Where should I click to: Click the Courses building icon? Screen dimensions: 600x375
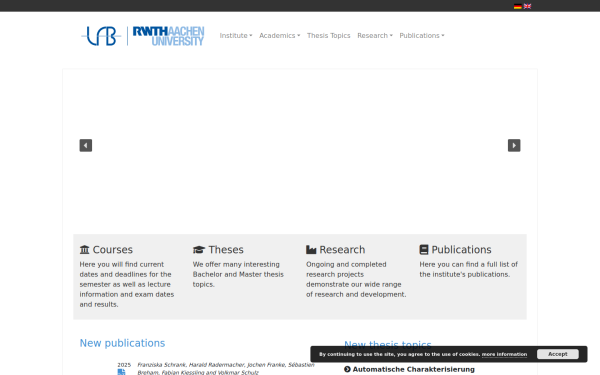tap(84, 250)
